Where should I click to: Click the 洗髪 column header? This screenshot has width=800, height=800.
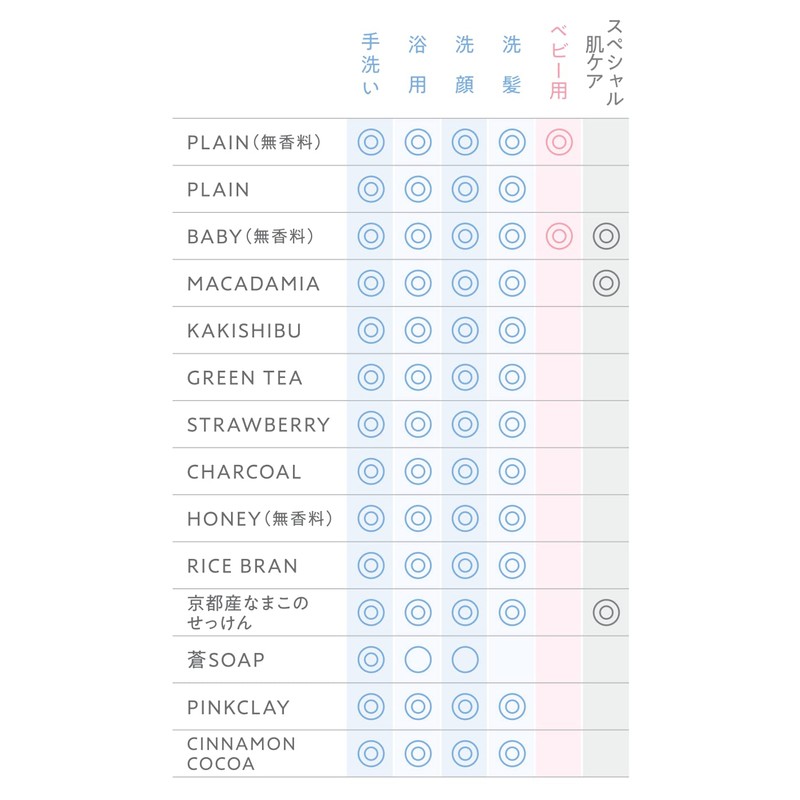512,66
